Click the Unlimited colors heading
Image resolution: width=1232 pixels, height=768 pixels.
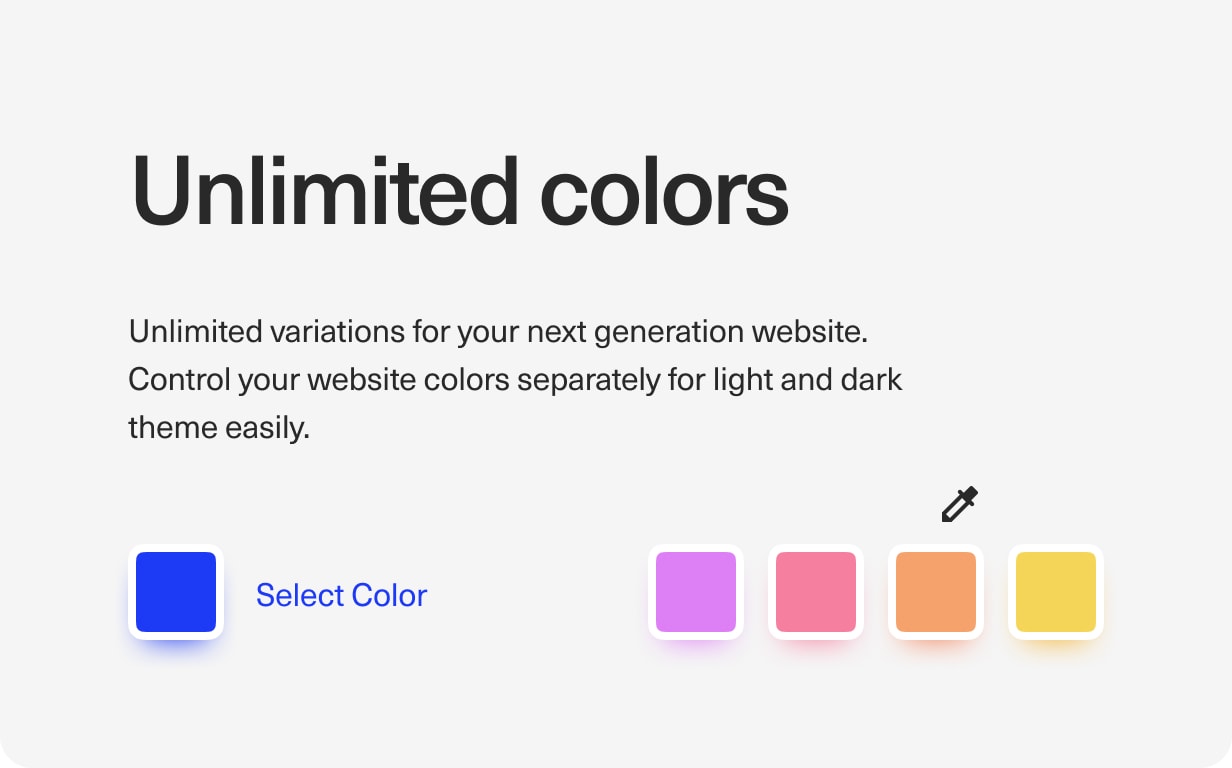tap(460, 192)
